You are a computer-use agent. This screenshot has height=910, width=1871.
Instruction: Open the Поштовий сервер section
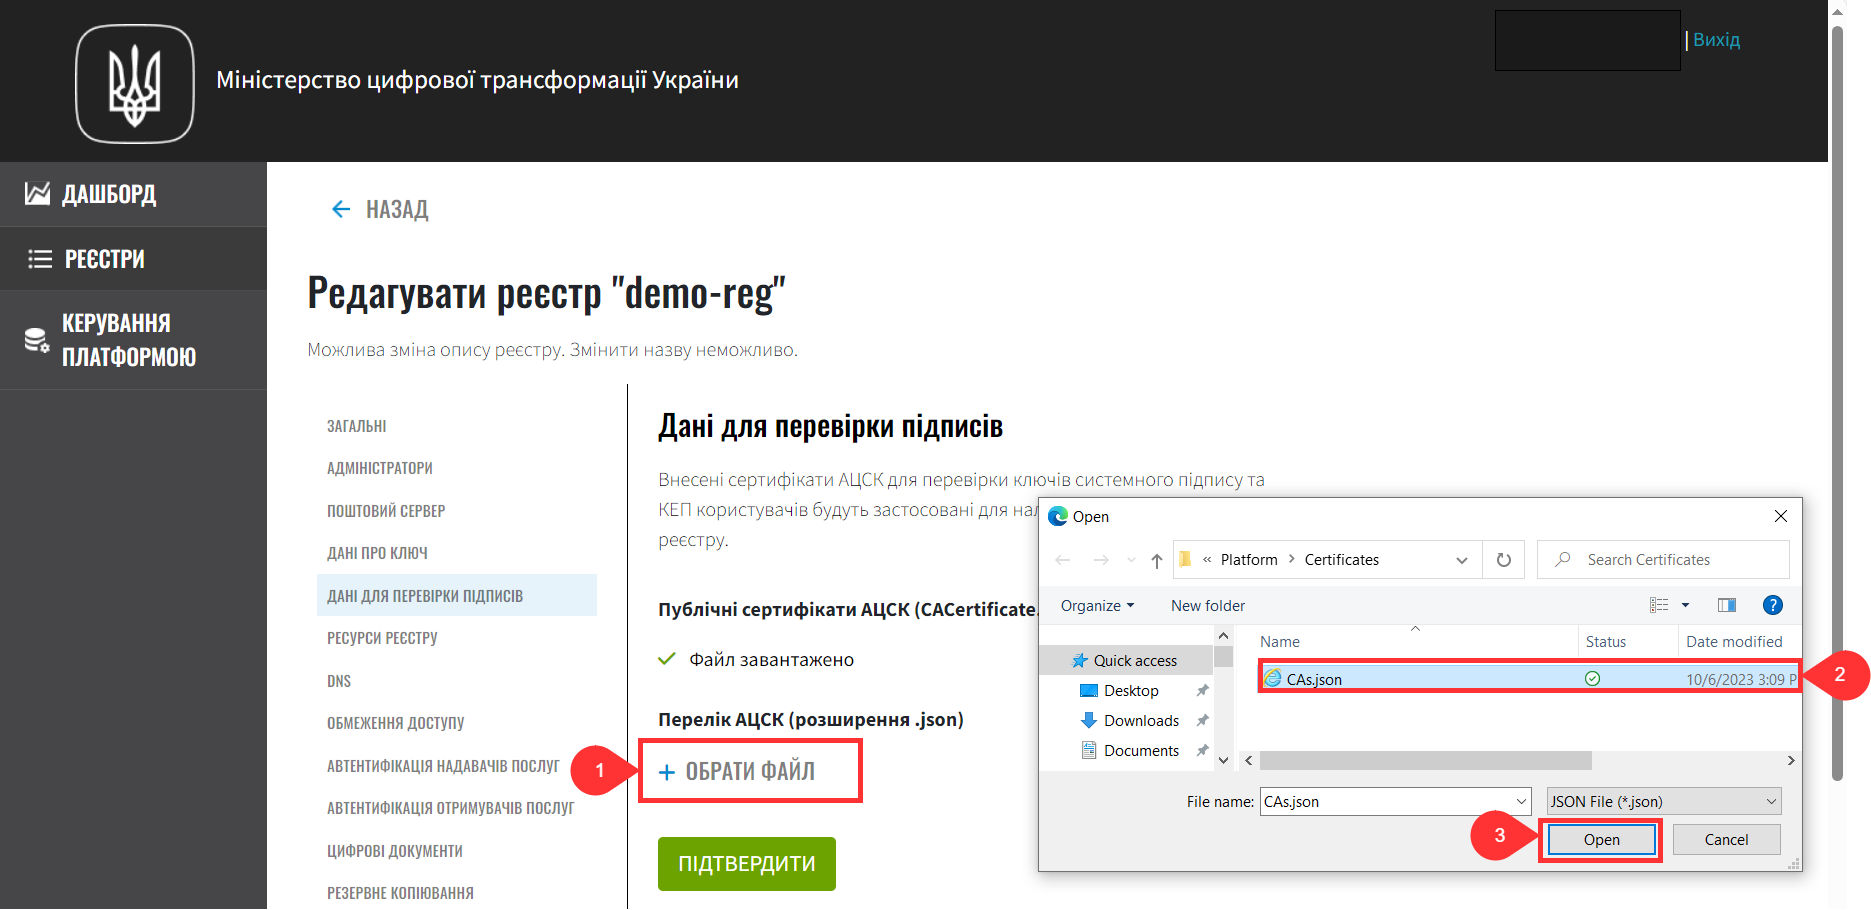[x=386, y=511]
